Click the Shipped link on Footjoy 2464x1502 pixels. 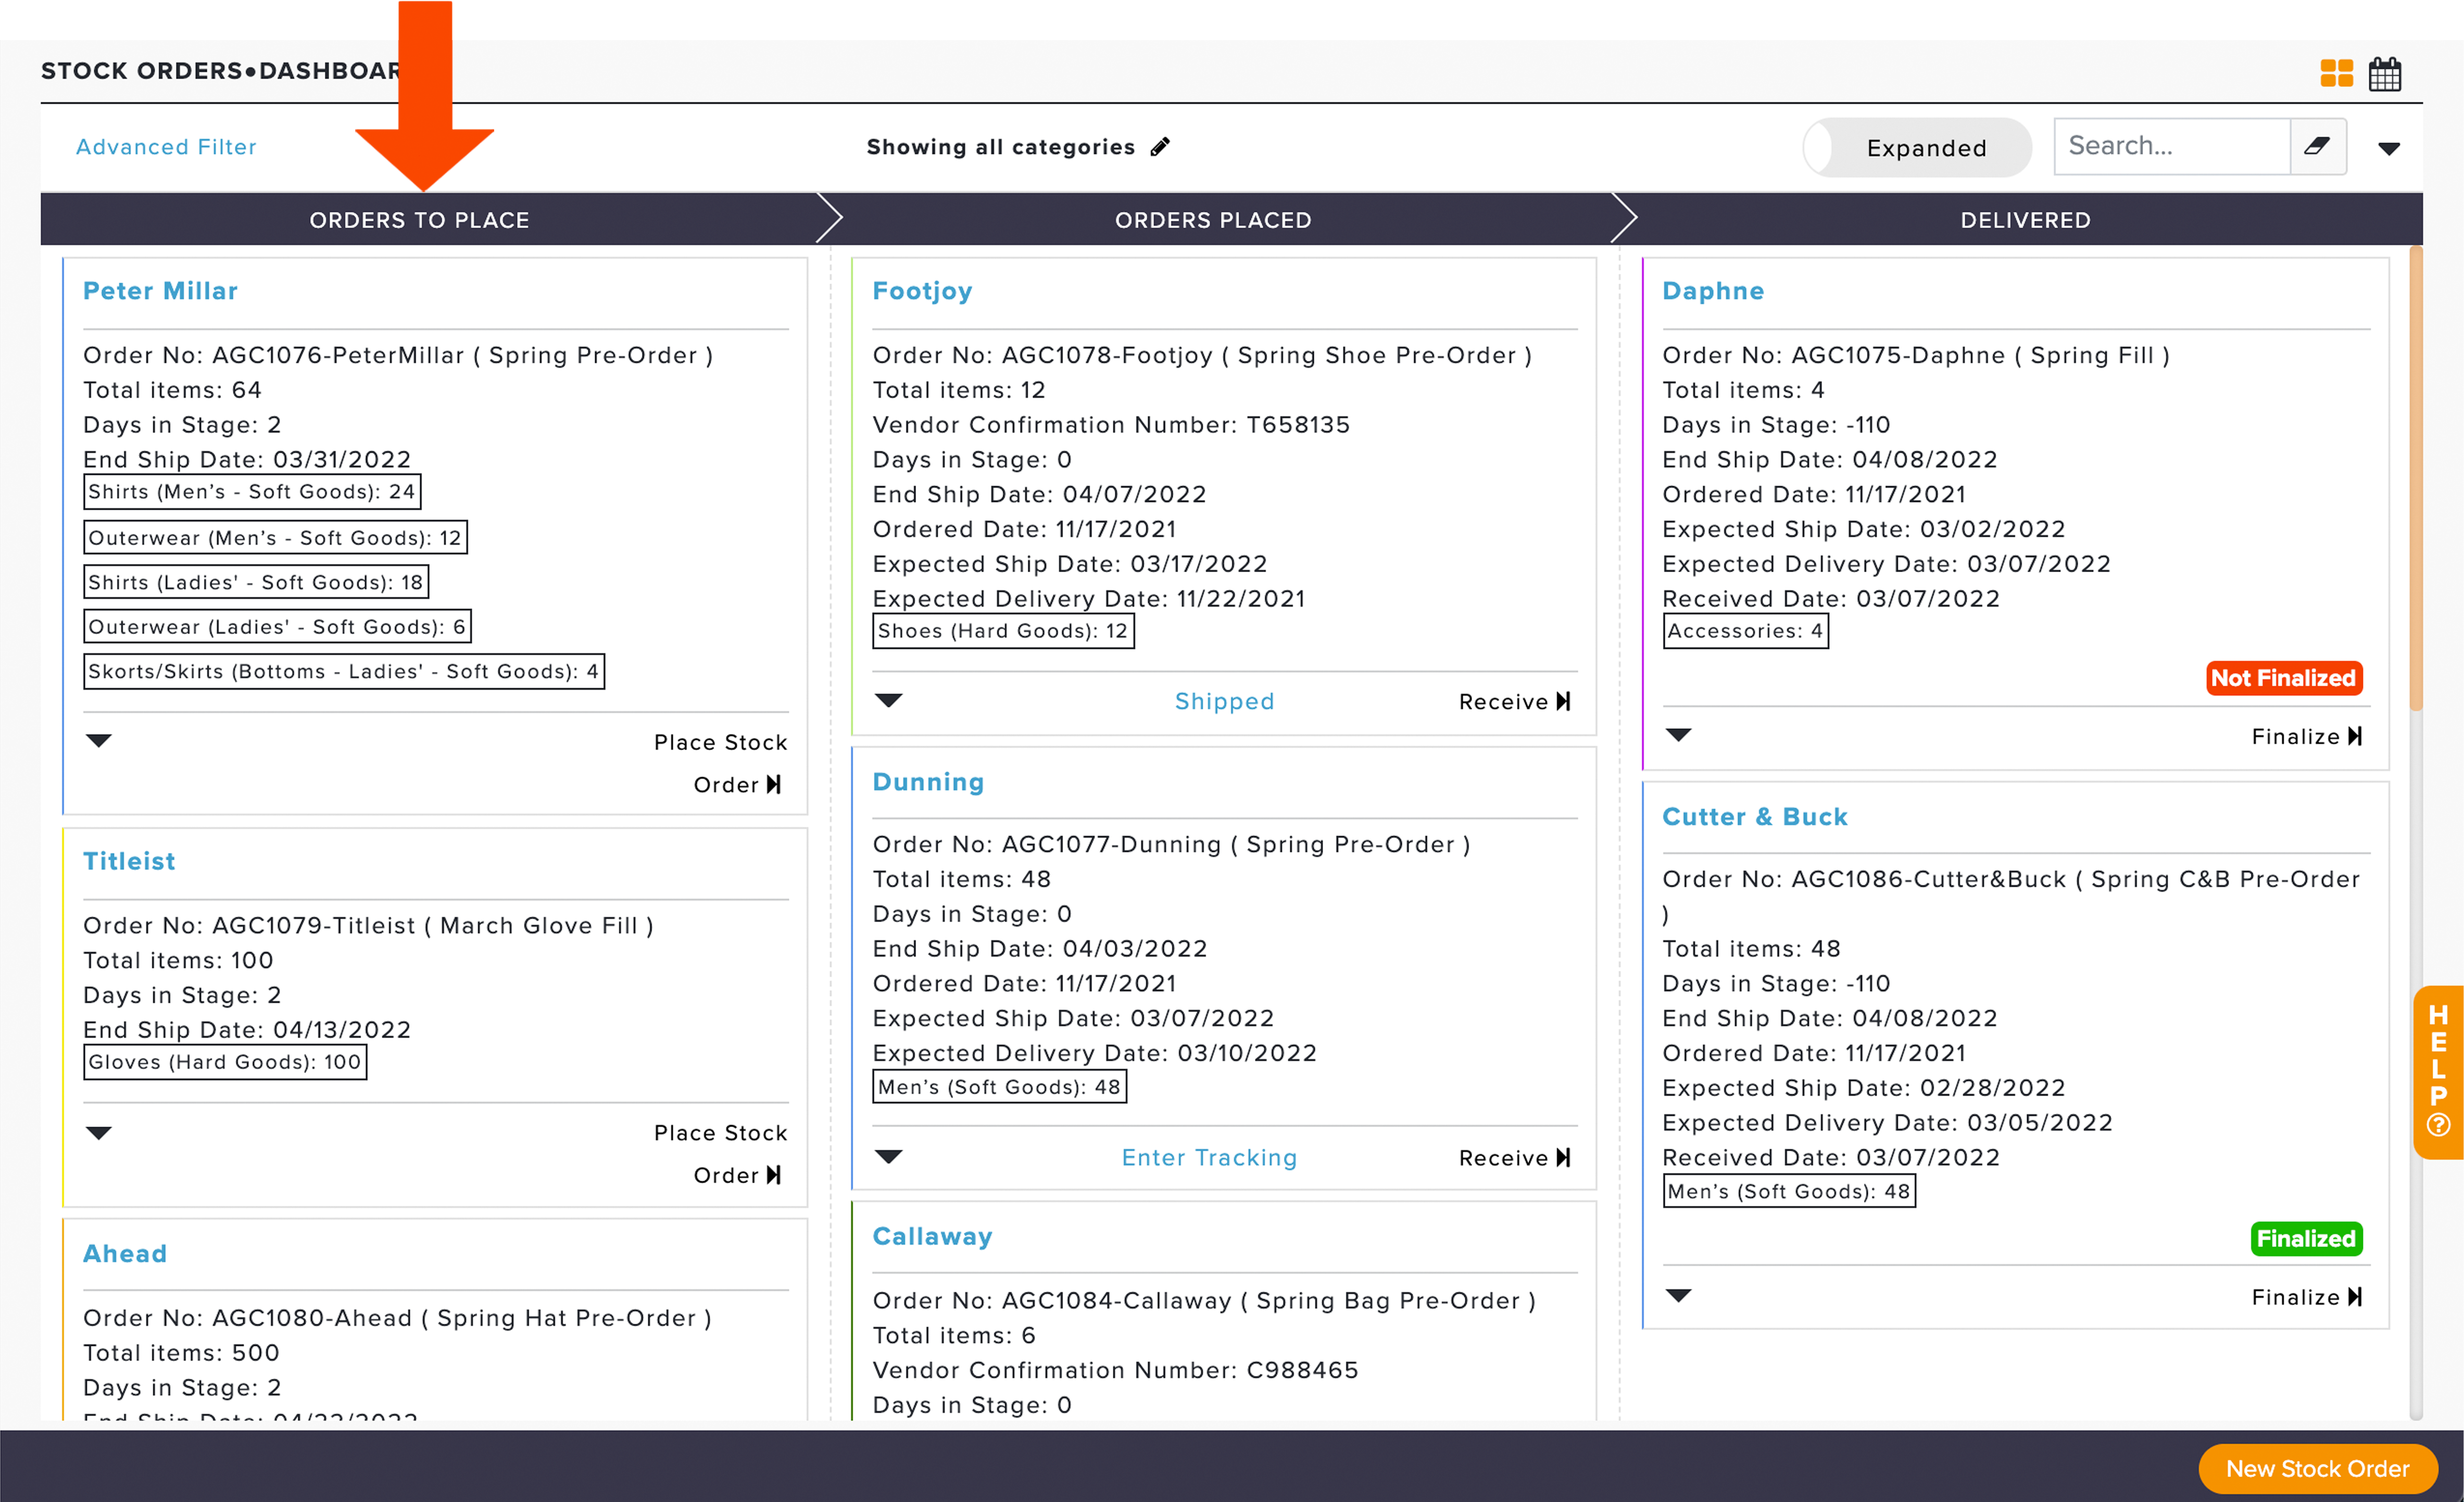(x=1225, y=702)
